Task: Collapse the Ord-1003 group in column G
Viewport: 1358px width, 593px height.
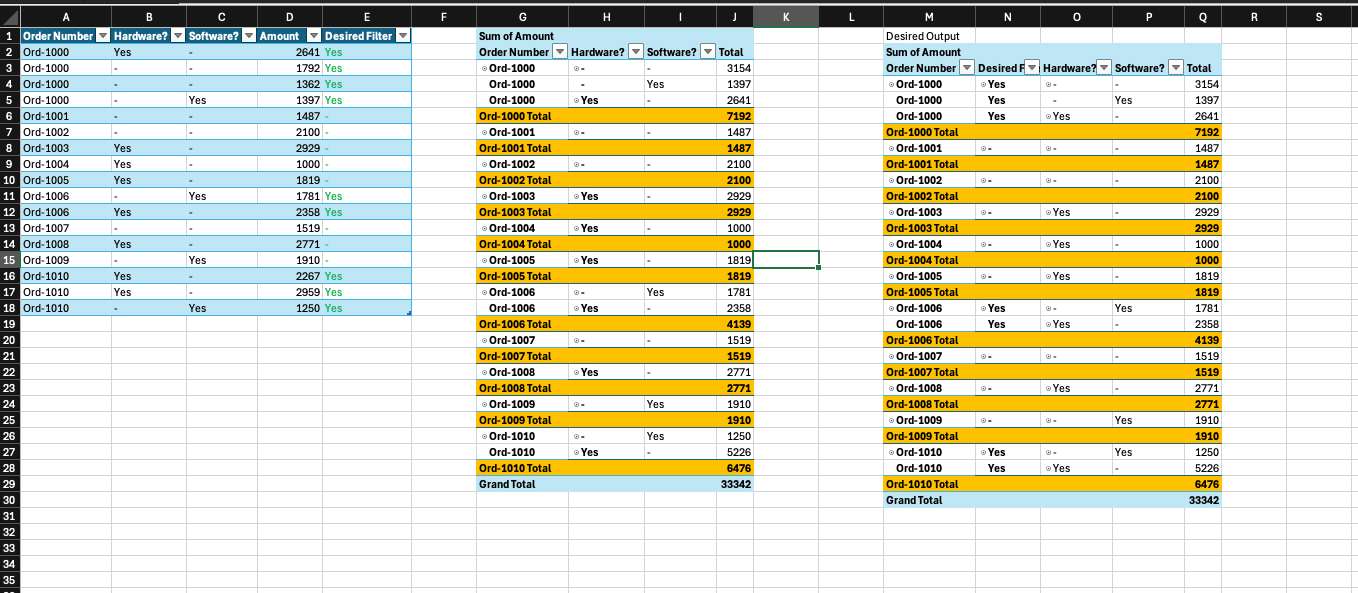Action: (x=484, y=196)
